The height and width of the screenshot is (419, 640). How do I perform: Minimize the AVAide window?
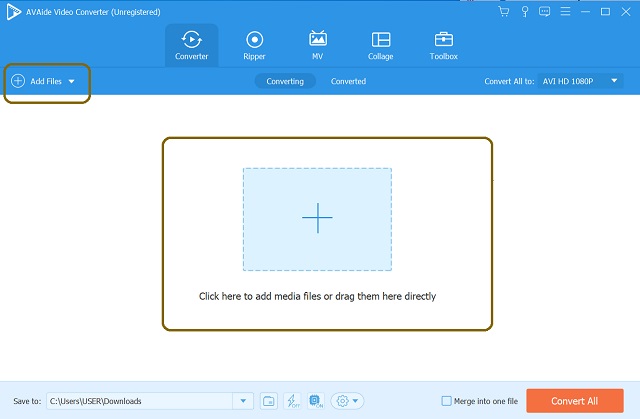click(x=585, y=12)
